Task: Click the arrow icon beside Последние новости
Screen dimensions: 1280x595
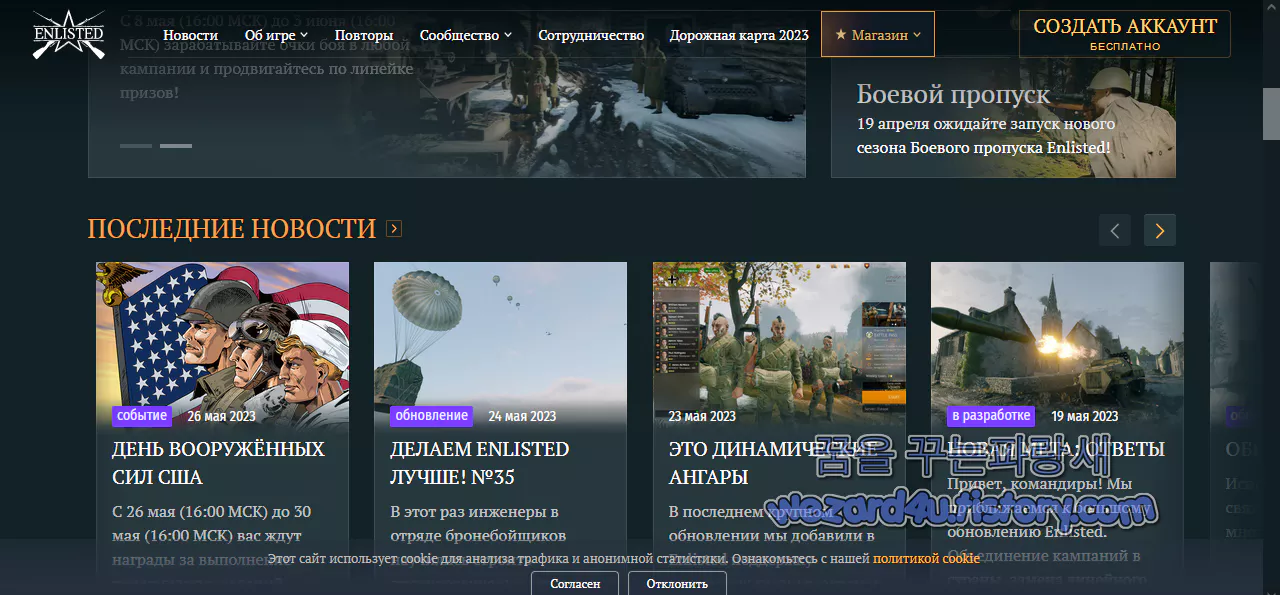Action: [x=394, y=229]
